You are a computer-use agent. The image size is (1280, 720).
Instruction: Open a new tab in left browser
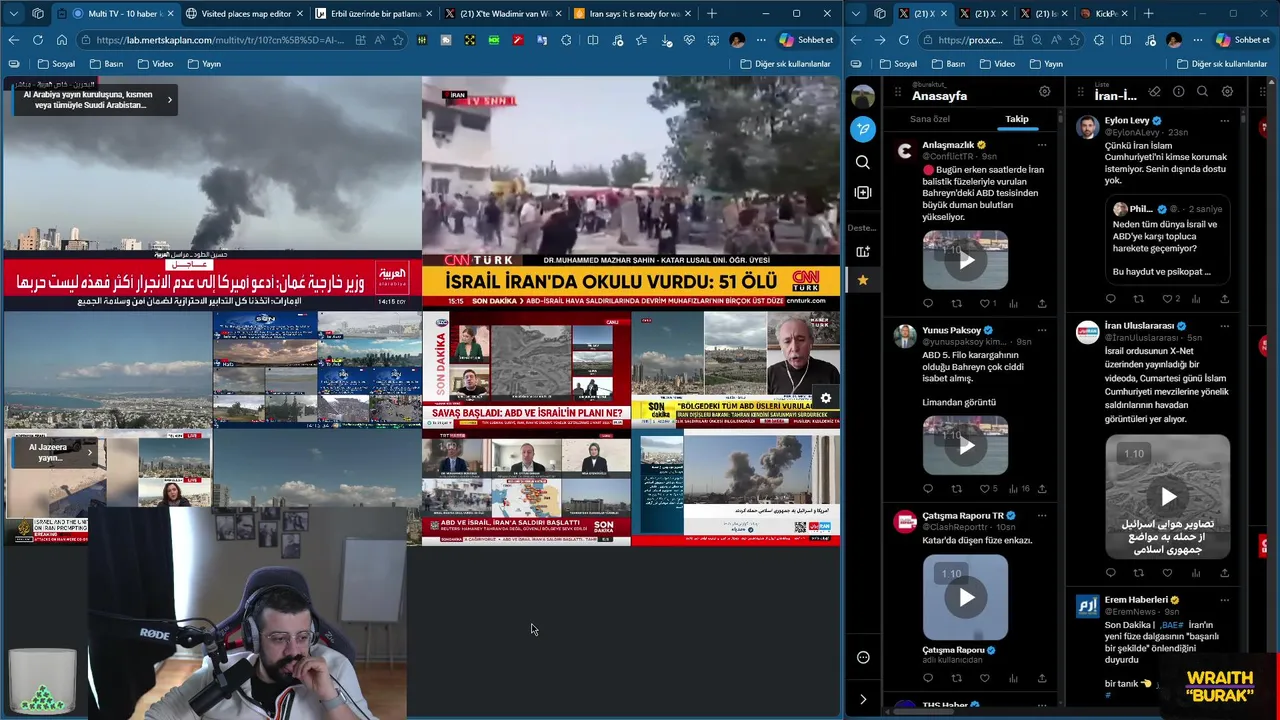click(712, 14)
